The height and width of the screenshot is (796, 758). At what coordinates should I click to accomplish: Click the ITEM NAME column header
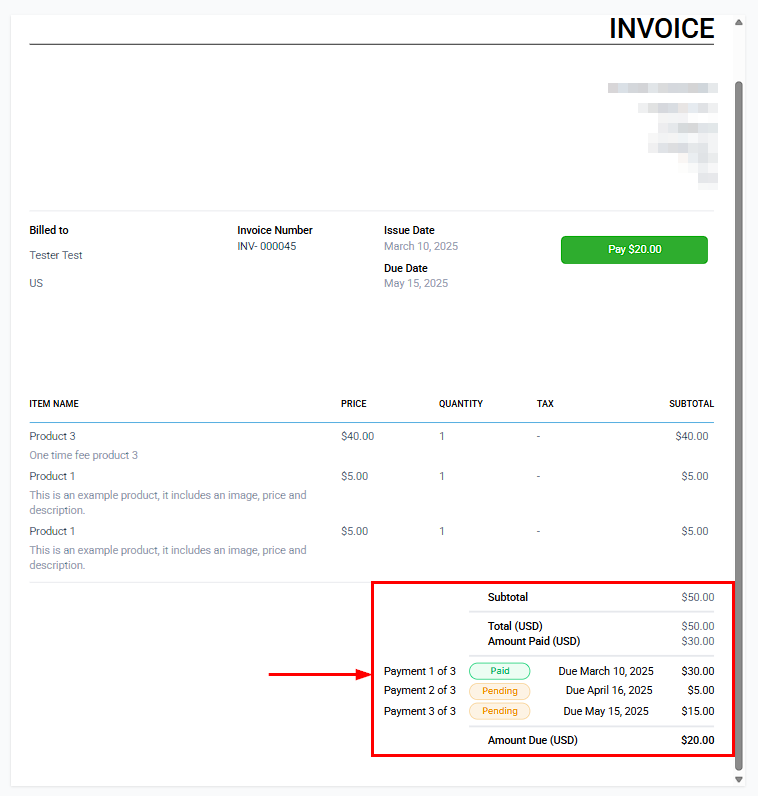tap(54, 404)
